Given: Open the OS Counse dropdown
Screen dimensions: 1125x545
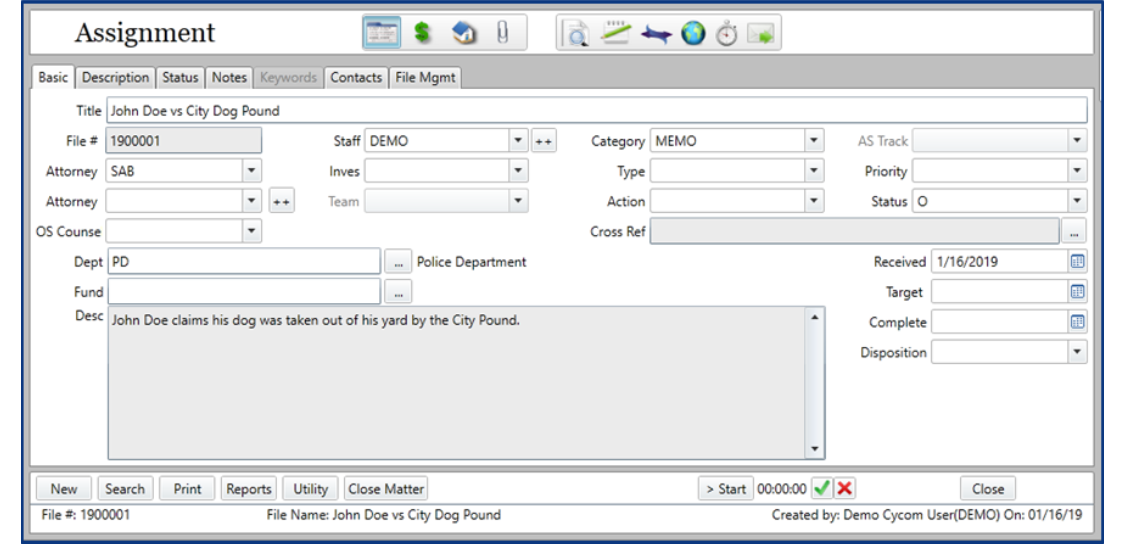Looking at the screenshot, I should point(252,231).
